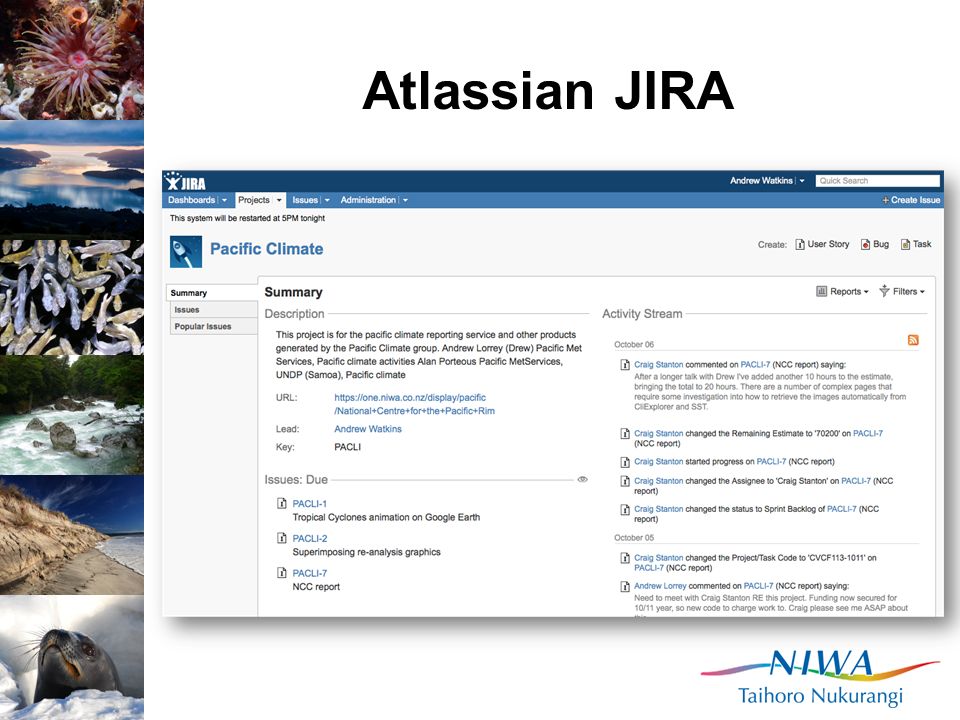Switch to the Popular Issues side tab
This screenshot has height=720, width=960.
click(x=213, y=326)
